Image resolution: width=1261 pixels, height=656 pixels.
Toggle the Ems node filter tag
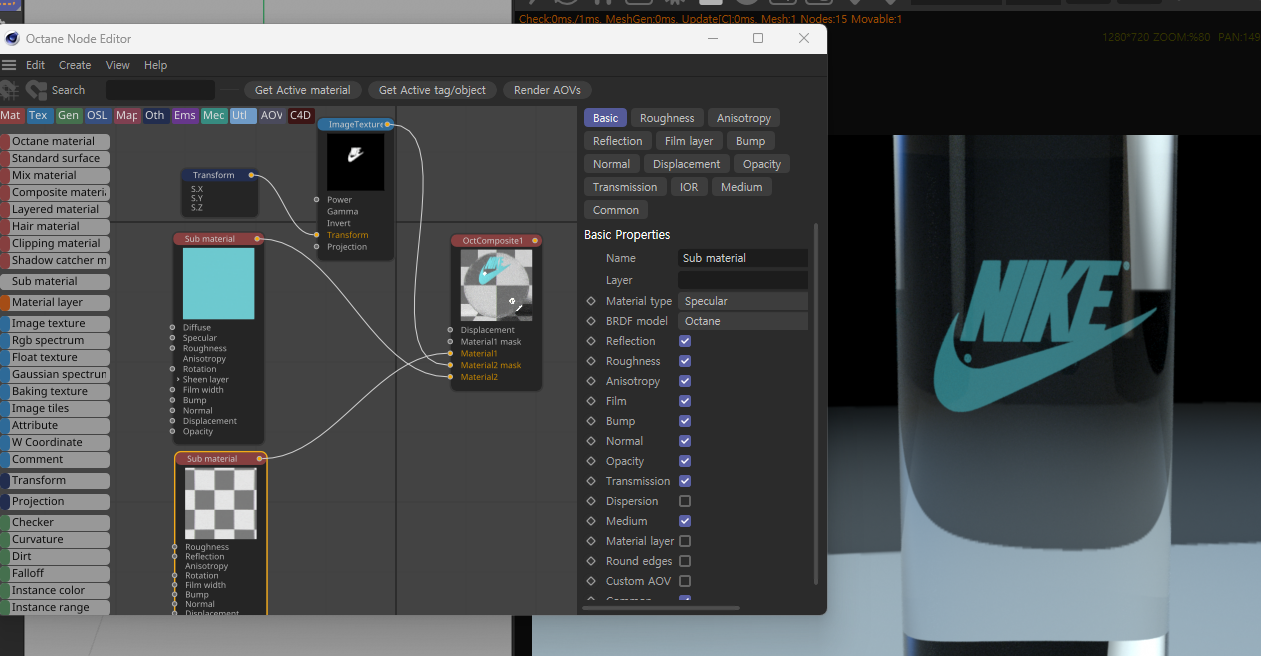[184, 116]
